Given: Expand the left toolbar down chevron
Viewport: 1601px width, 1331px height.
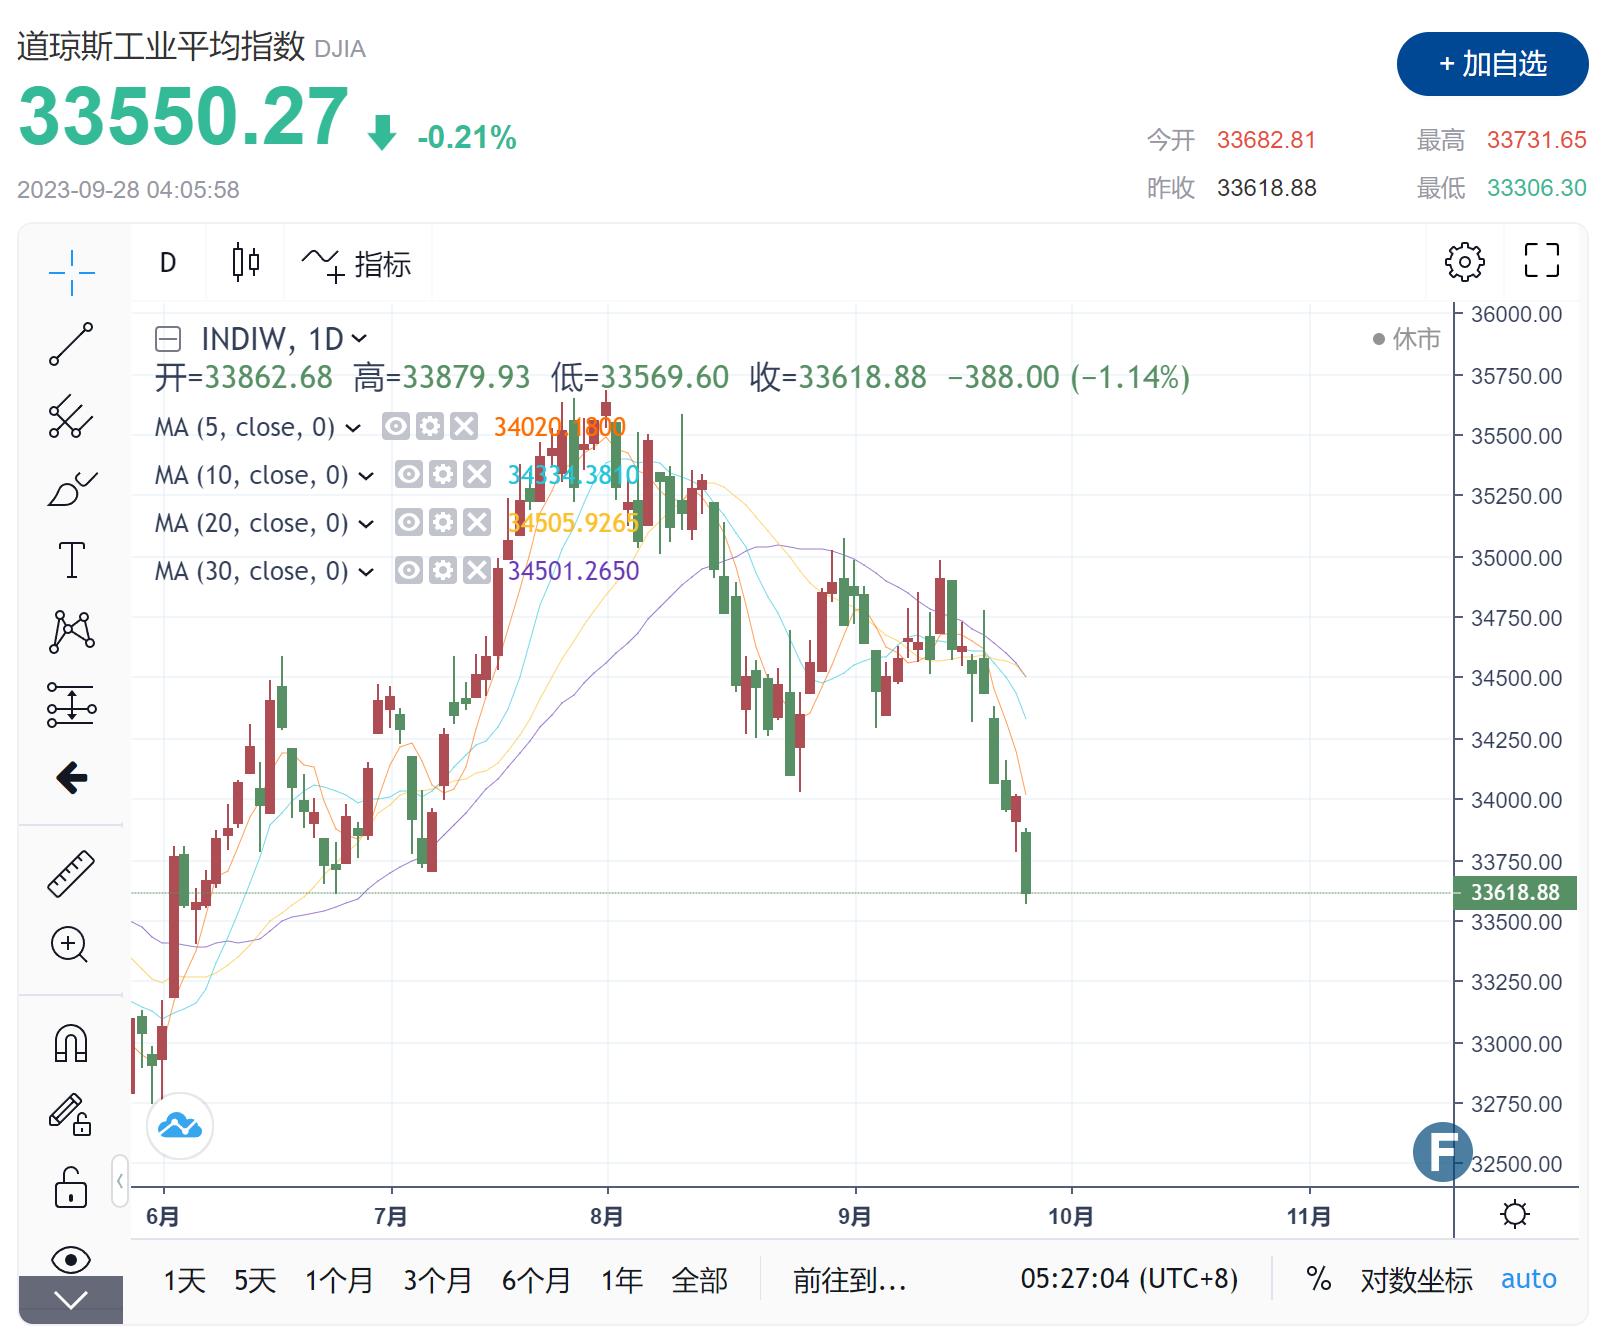Looking at the screenshot, I should [71, 1300].
